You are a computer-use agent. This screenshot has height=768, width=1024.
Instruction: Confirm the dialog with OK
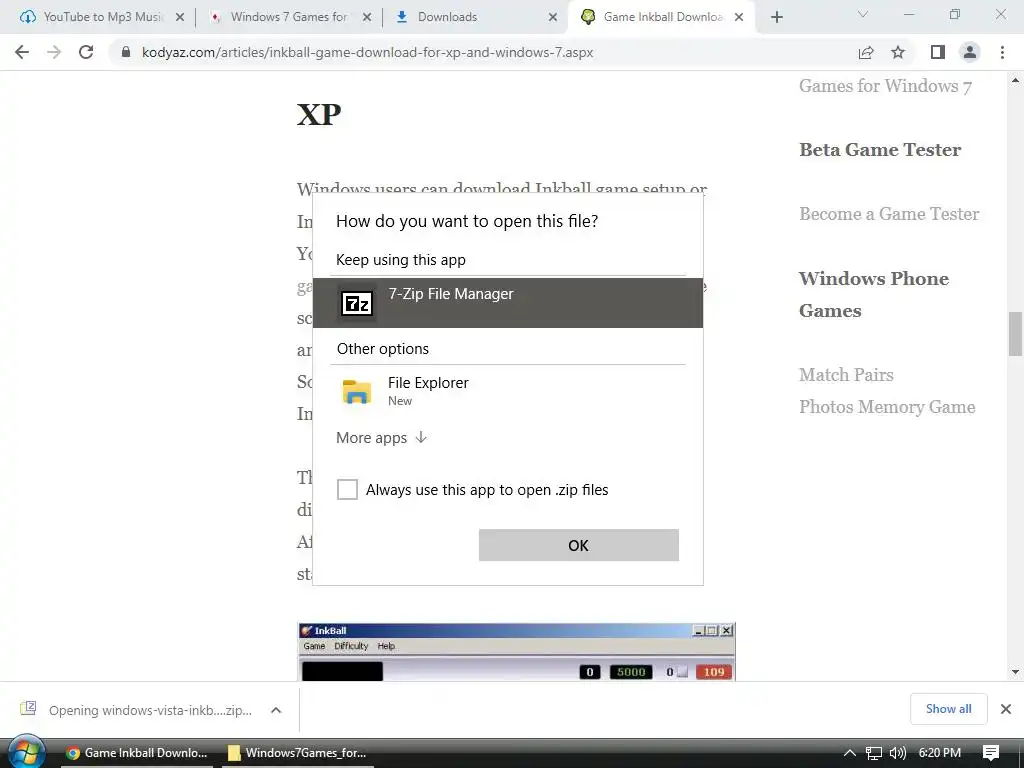(x=579, y=545)
